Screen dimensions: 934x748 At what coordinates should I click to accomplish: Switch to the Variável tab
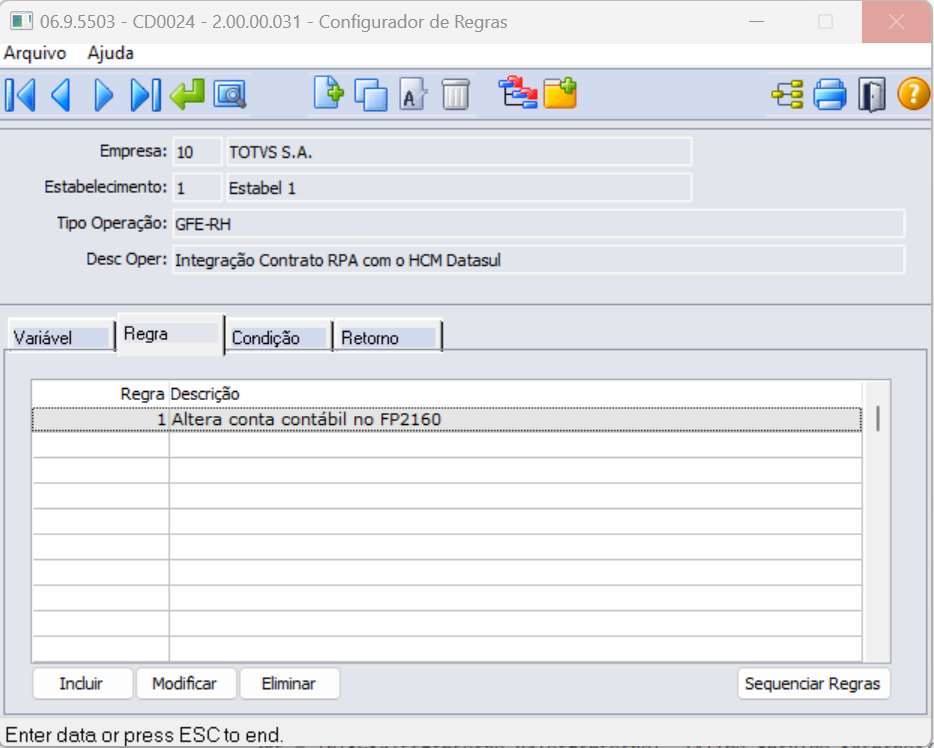tap(61, 338)
